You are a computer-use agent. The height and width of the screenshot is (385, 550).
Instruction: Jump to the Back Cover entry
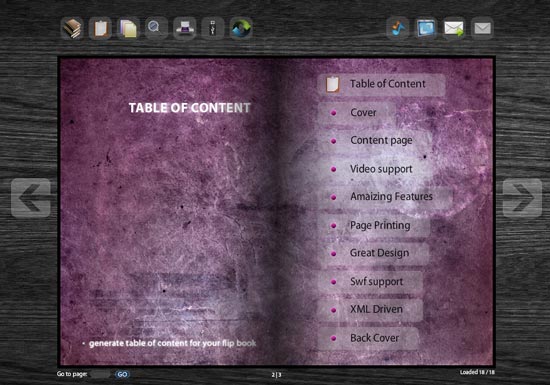[x=368, y=338]
